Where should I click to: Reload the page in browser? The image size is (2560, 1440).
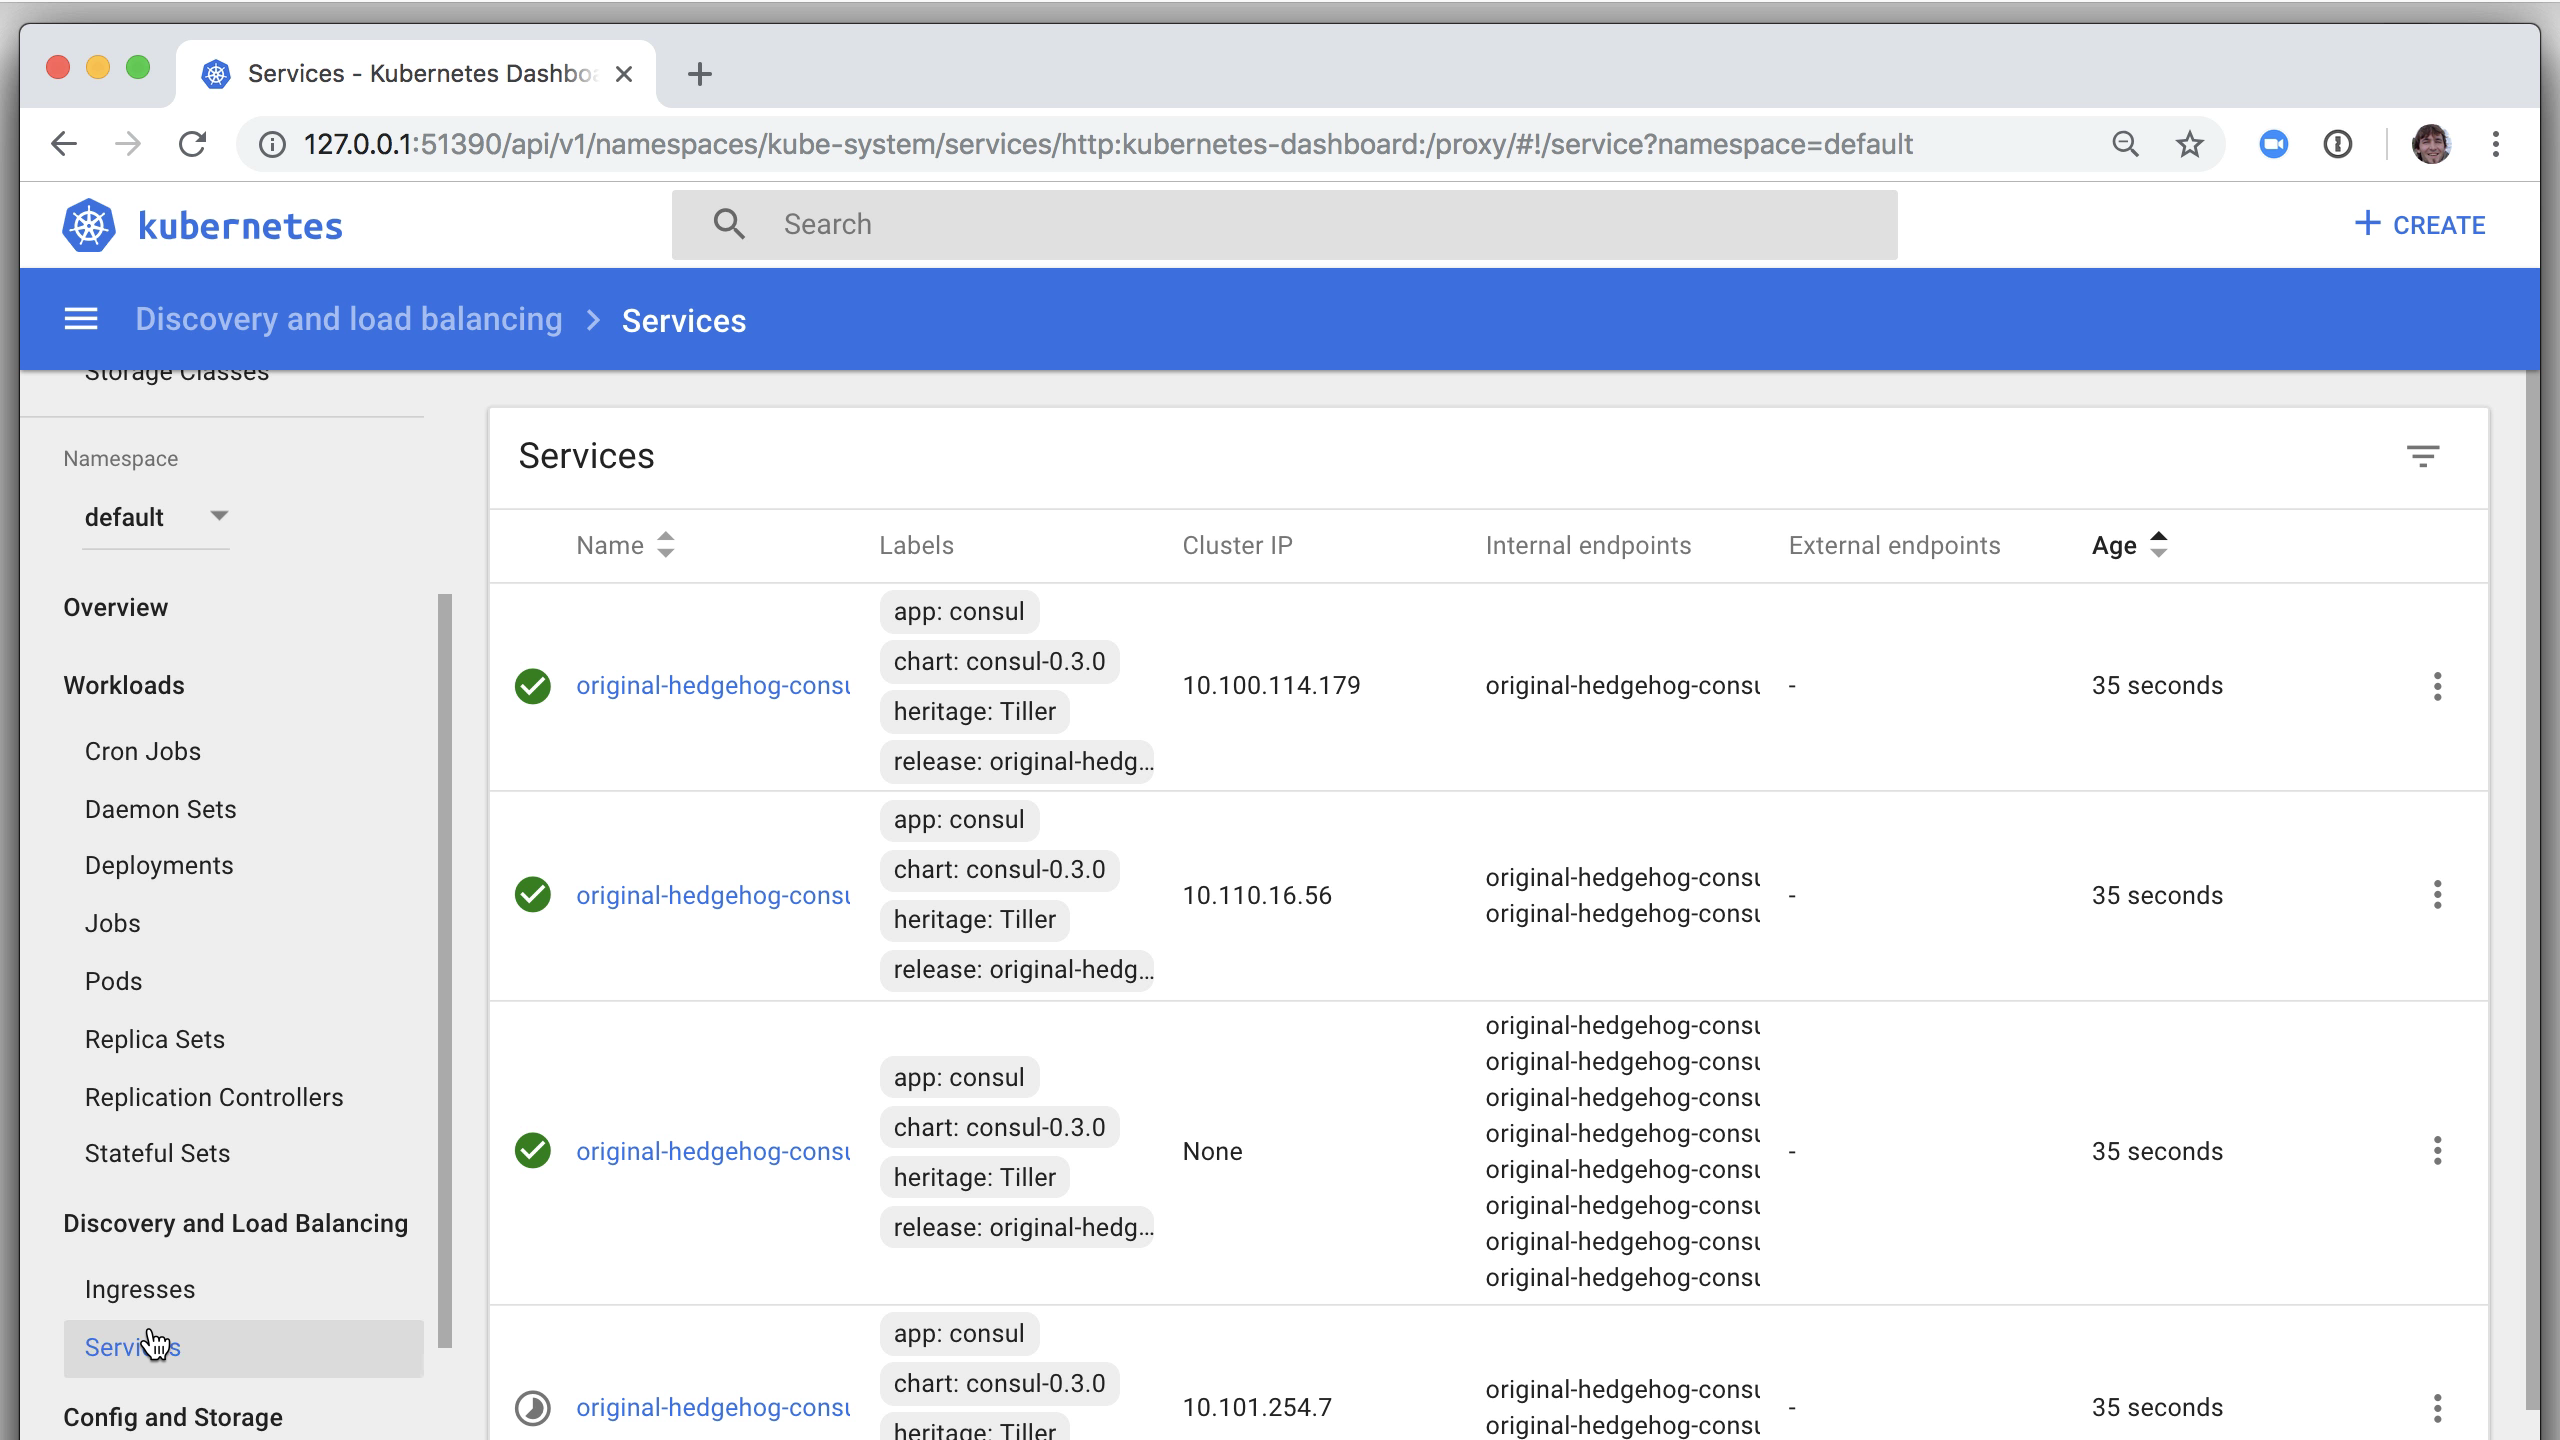[x=192, y=144]
